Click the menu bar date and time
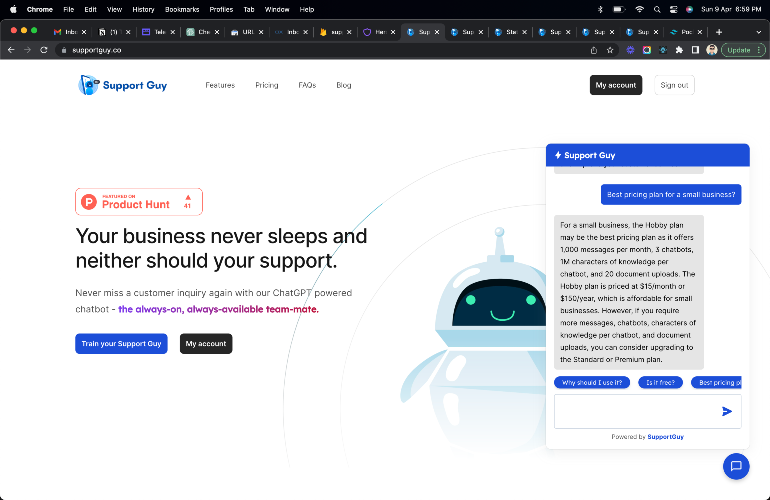This screenshot has width=770, height=500. click(x=731, y=9)
